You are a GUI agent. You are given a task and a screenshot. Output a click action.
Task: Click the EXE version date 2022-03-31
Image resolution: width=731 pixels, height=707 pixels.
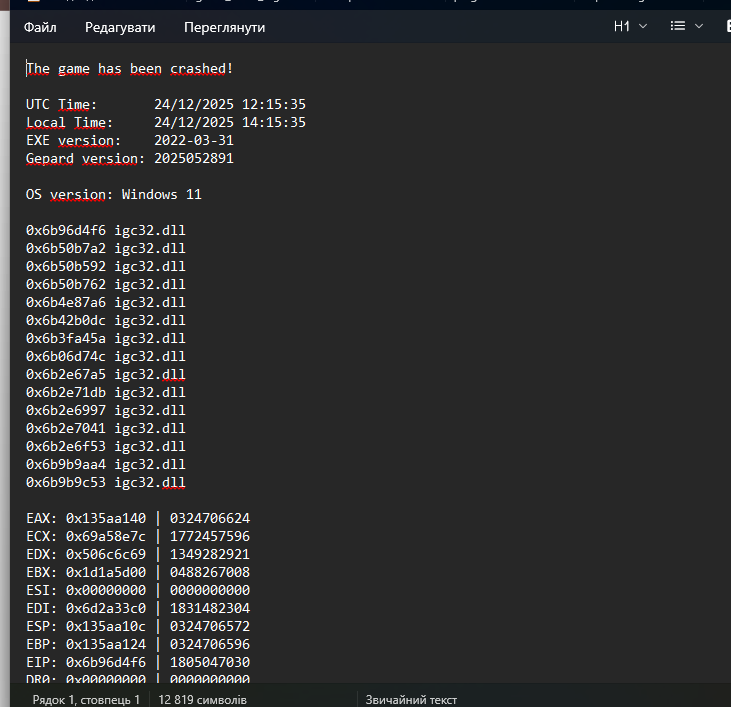click(194, 141)
